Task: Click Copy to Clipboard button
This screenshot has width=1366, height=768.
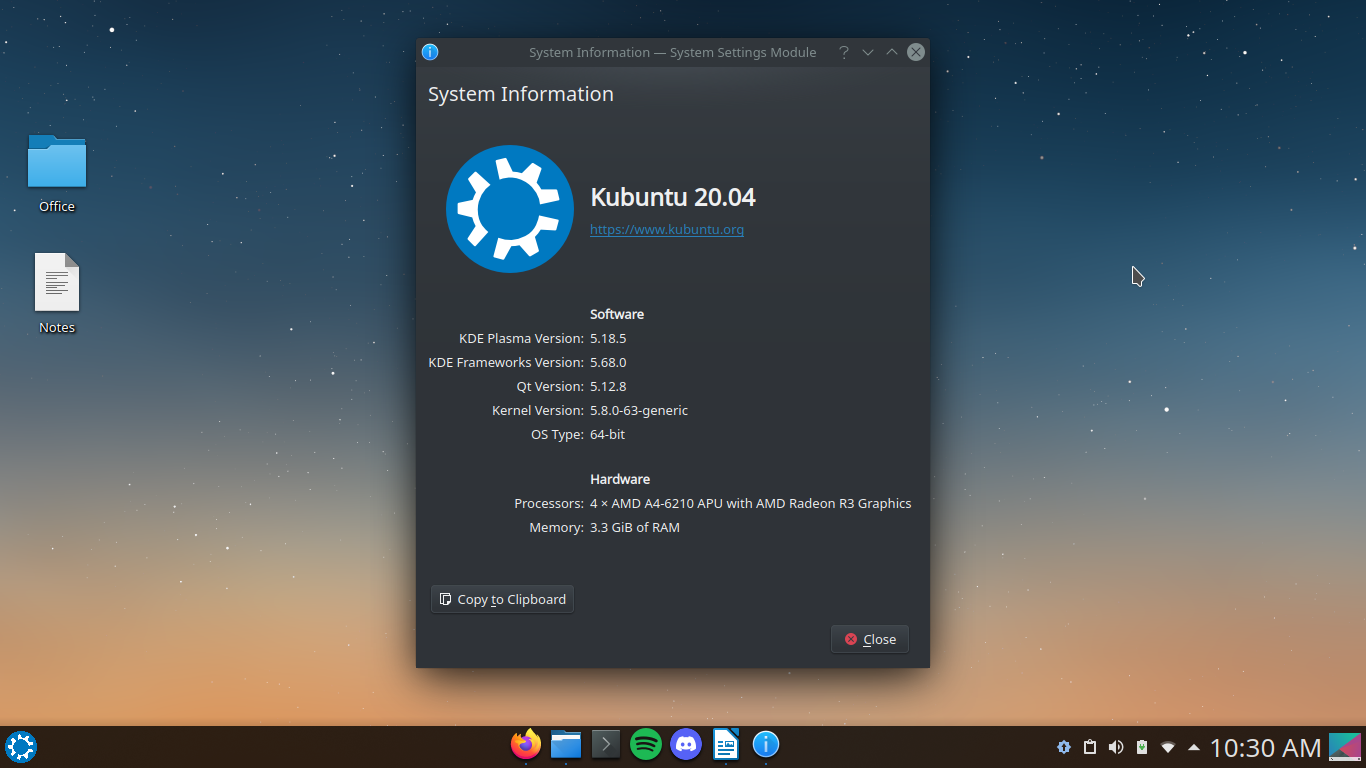Action: (502, 599)
